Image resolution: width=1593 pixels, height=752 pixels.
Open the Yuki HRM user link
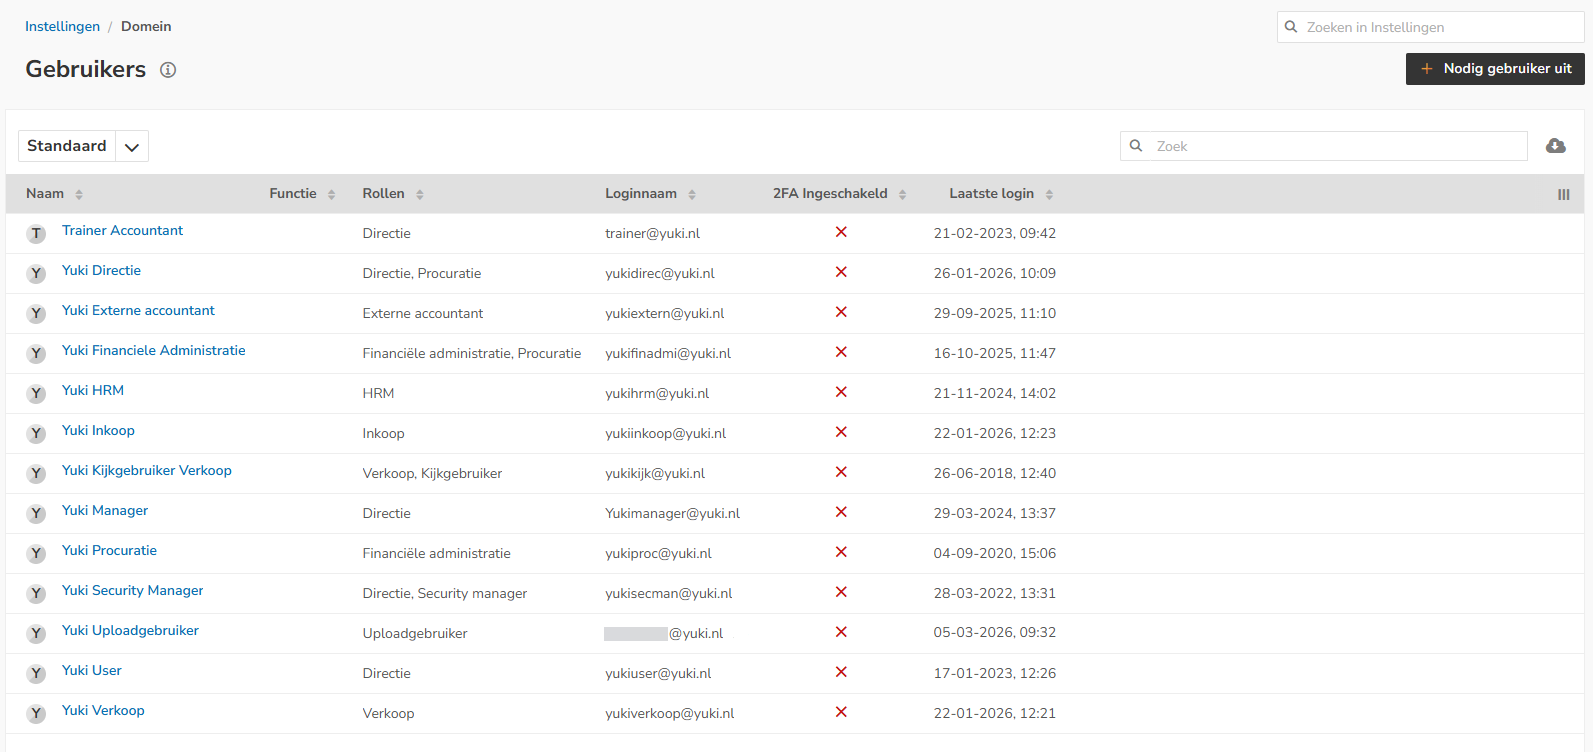(93, 391)
